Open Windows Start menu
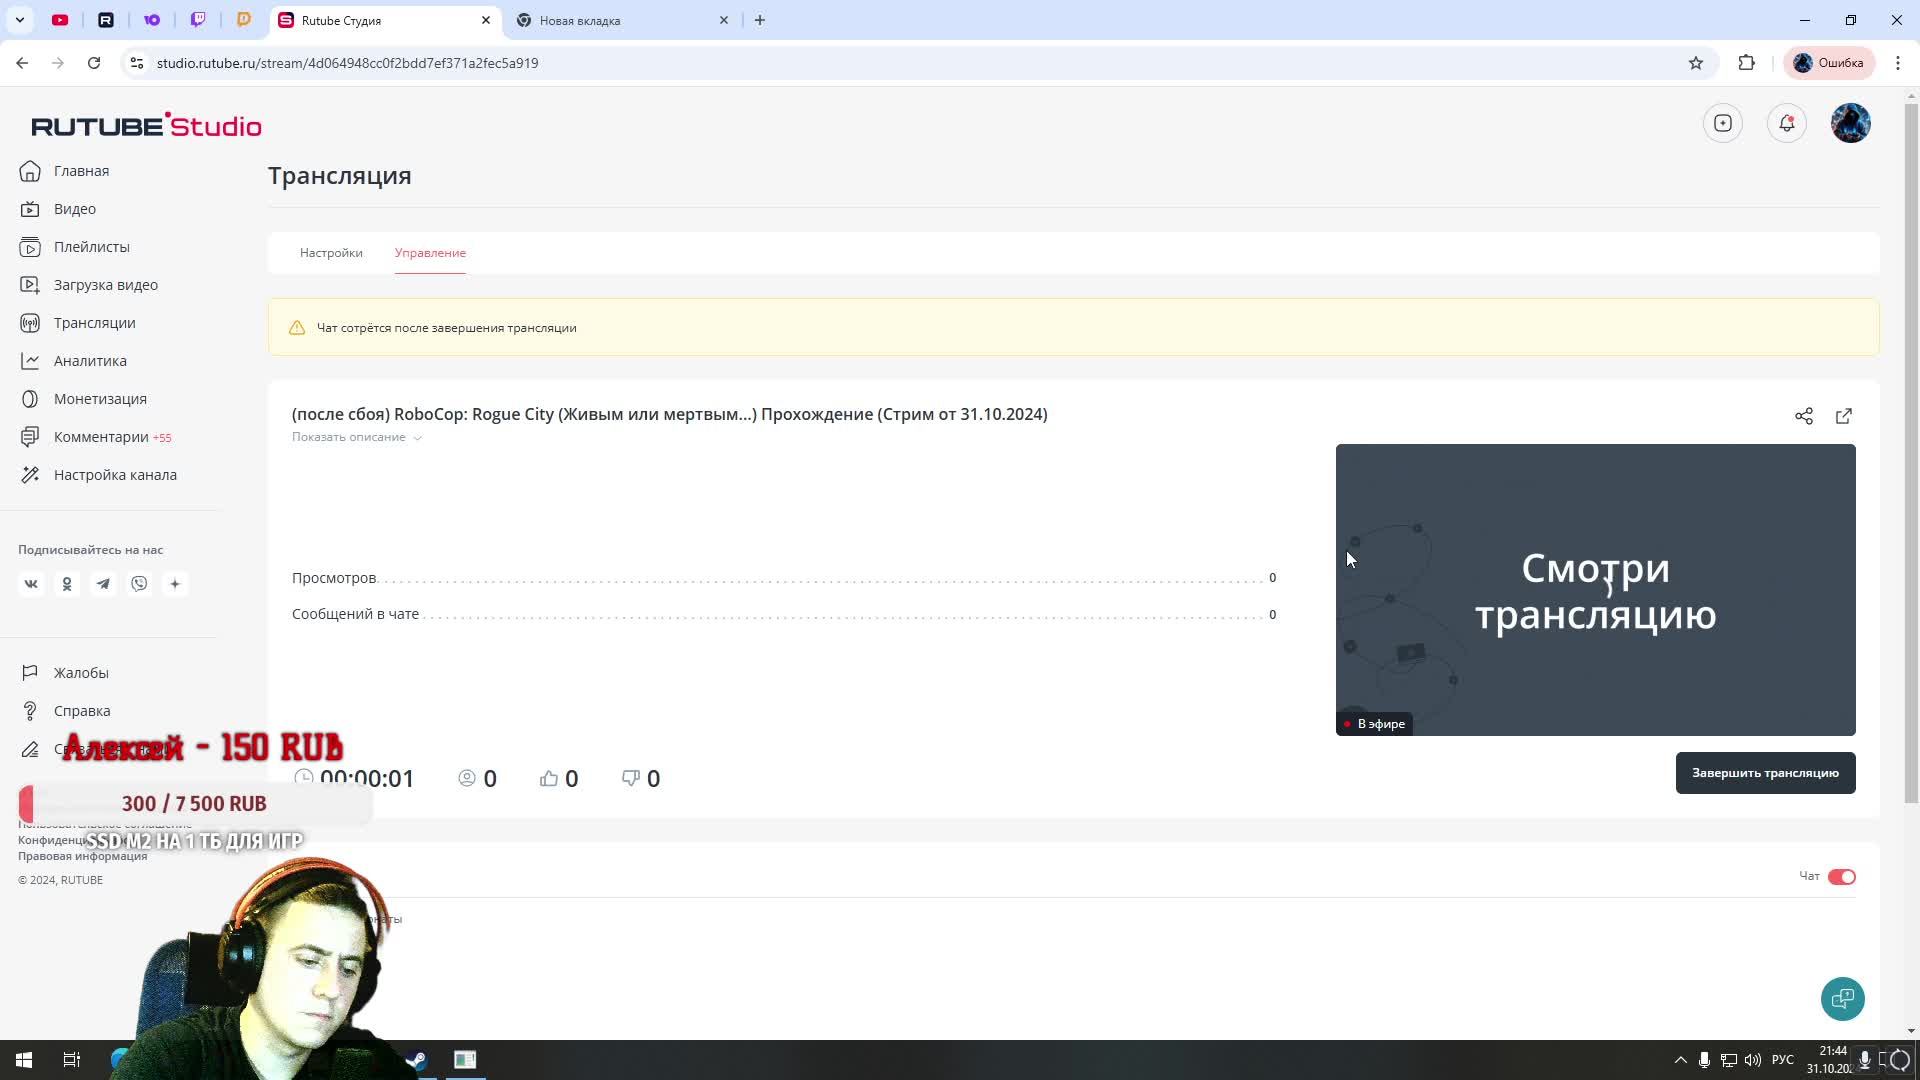The image size is (1920, 1080). (24, 1060)
